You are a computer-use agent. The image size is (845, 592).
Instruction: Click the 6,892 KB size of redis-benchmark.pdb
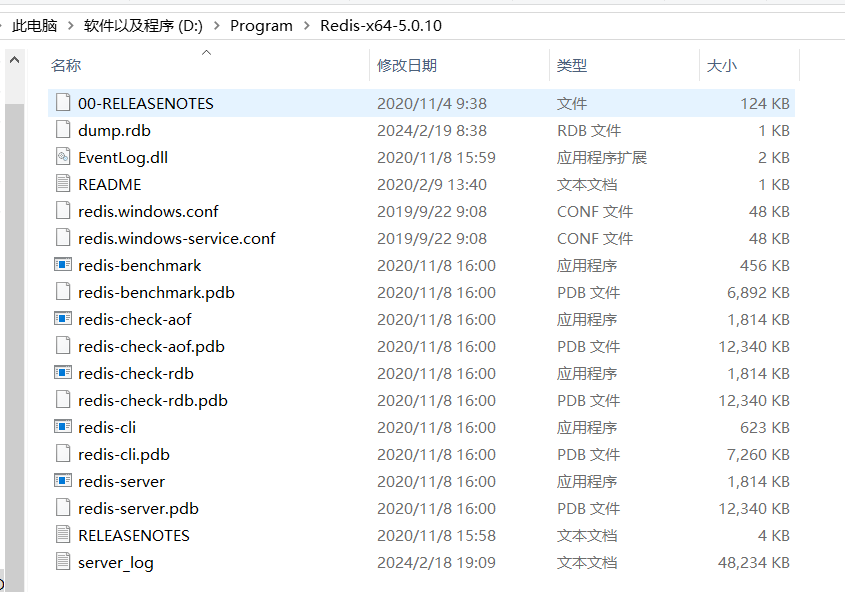(x=758, y=292)
